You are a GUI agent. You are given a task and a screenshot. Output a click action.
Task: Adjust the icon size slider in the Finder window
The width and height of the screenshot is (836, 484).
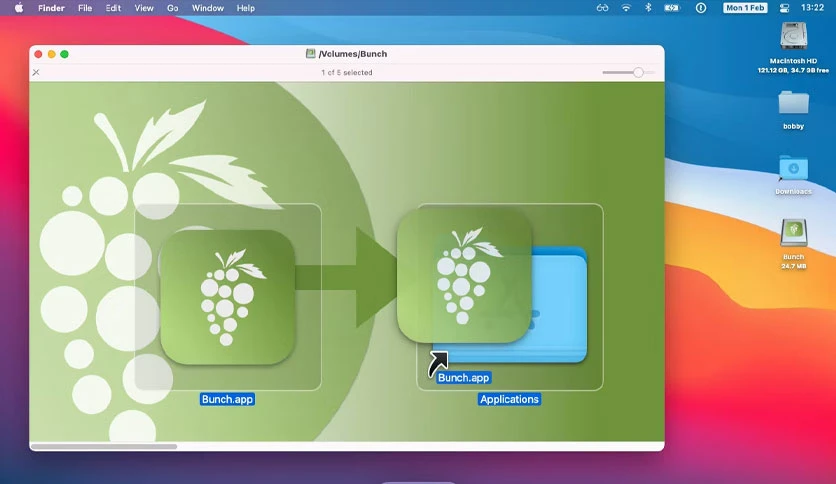(x=628, y=72)
